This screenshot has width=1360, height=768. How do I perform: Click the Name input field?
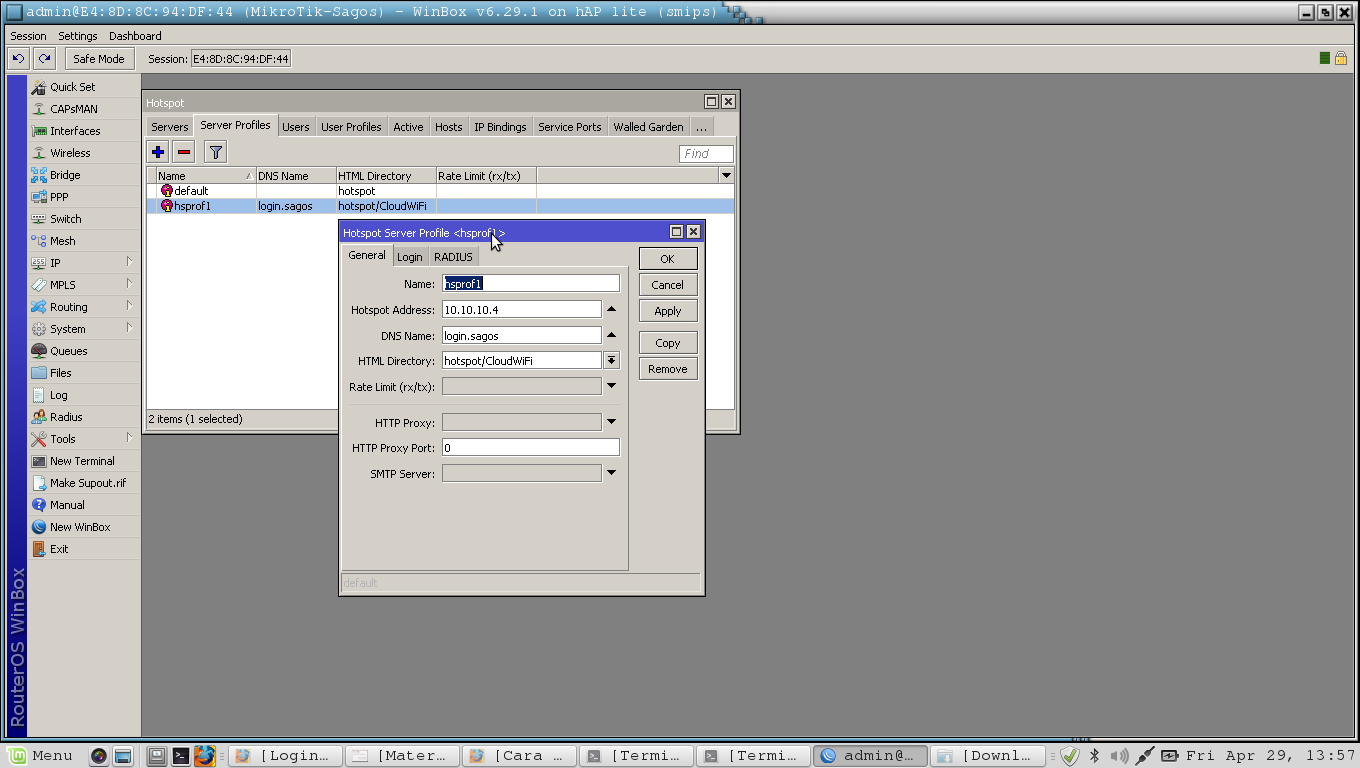pos(531,284)
